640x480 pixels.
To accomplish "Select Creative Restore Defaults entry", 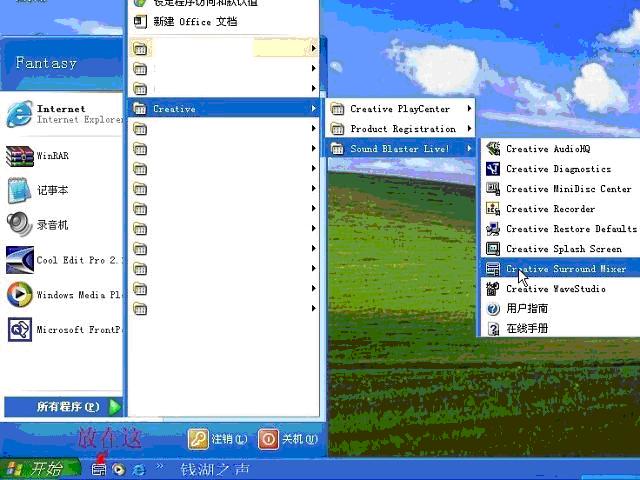I will tap(570, 229).
